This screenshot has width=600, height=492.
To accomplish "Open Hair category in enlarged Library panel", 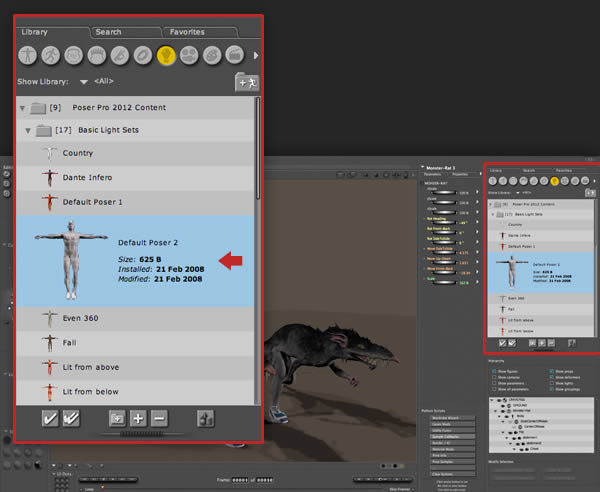I will click(96, 55).
